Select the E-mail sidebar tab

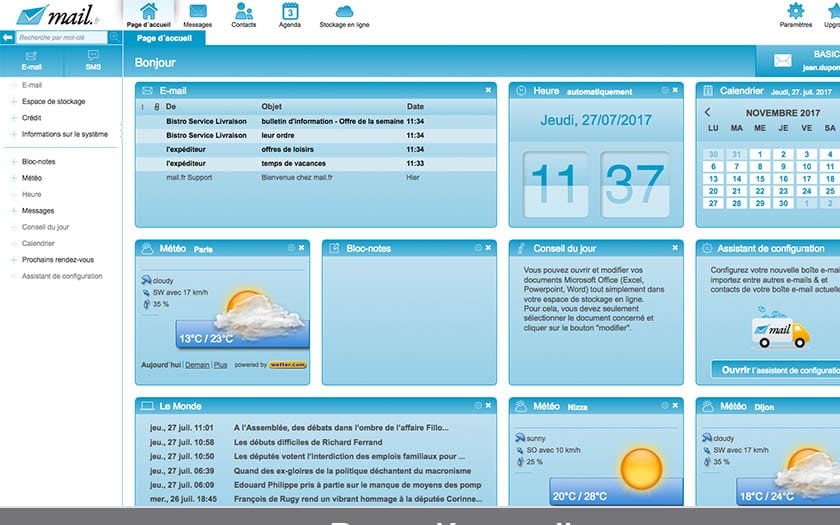coord(32,61)
